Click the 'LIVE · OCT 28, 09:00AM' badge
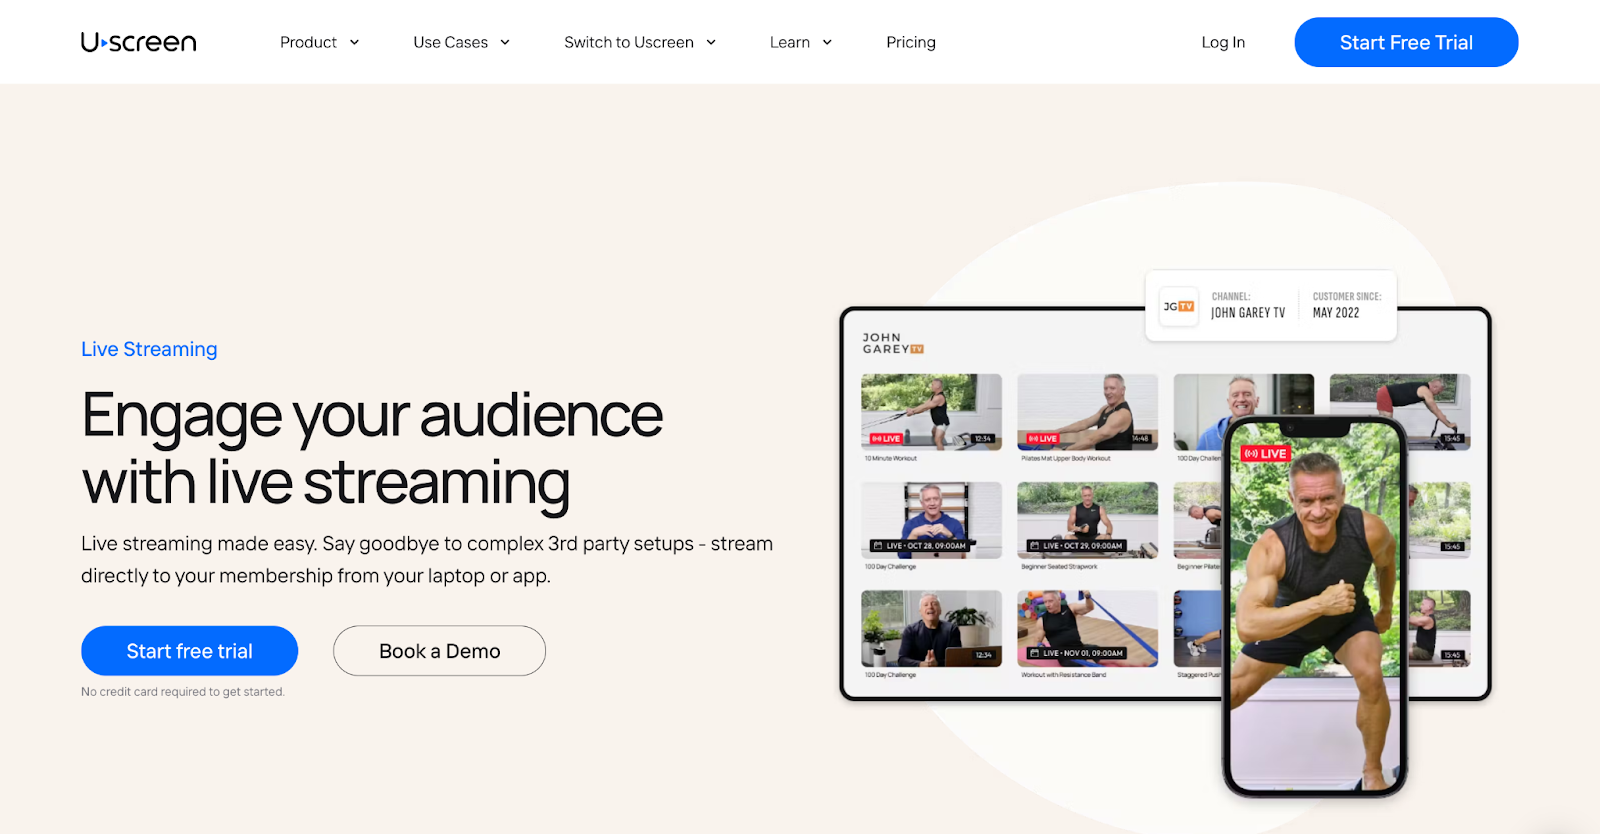This screenshot has height=834, width=1600. click(920, 546)
